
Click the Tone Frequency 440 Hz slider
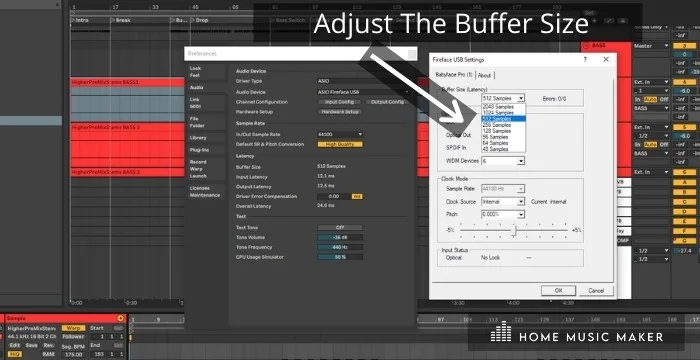coord(340,247)
